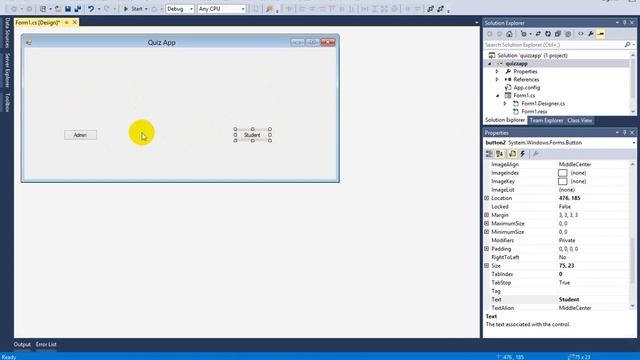The height and width of the screenshot is (360, 640).
Task: Open the Error List tab at the bottom
Action: point(46,344)
